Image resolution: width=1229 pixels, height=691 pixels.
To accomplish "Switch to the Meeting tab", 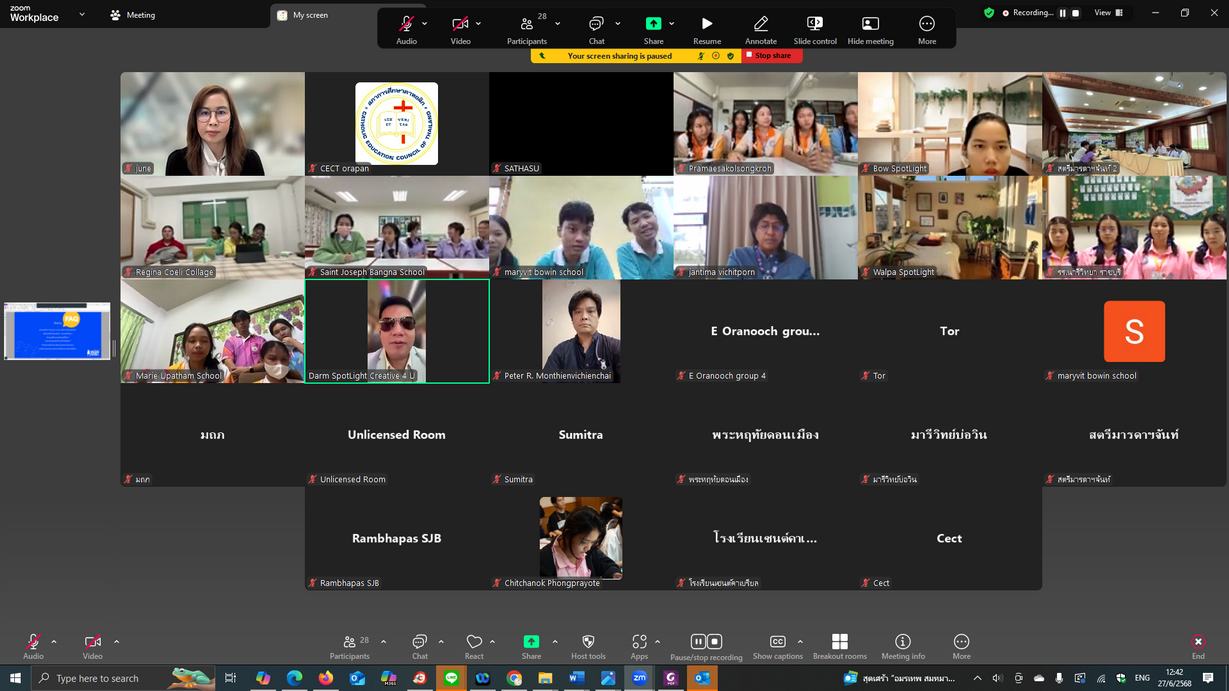I will pos(133,15).
